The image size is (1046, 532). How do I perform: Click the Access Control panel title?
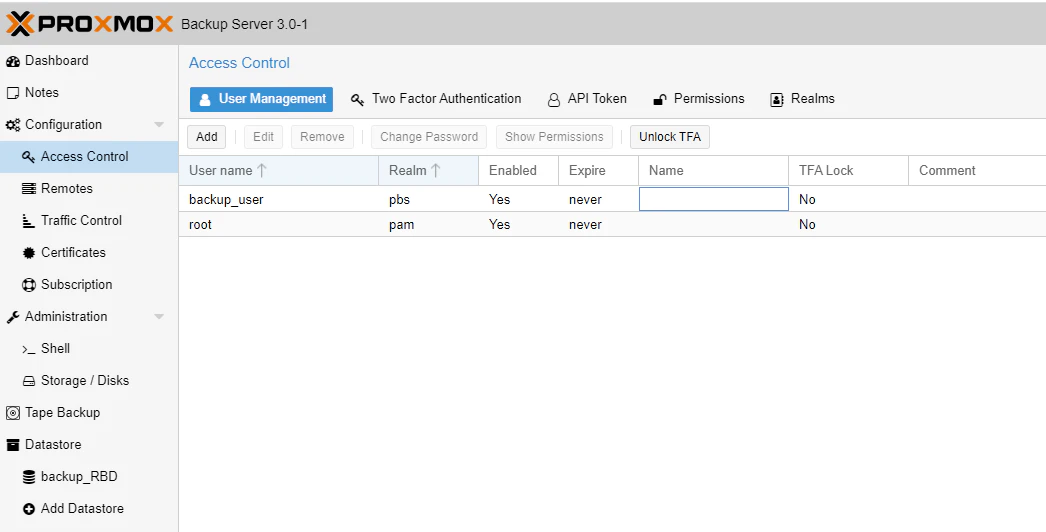(x=239, y=63)
